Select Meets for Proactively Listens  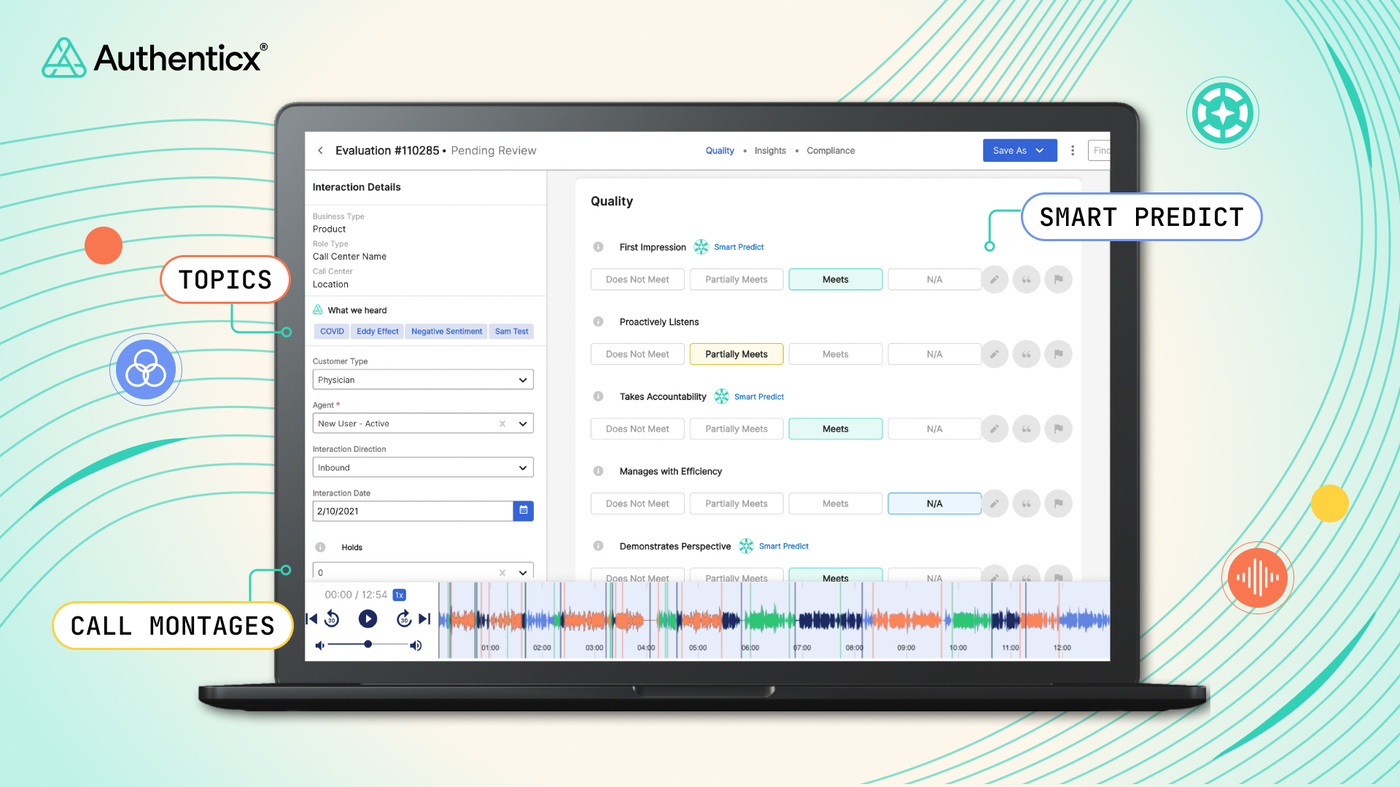click(835, 354)
